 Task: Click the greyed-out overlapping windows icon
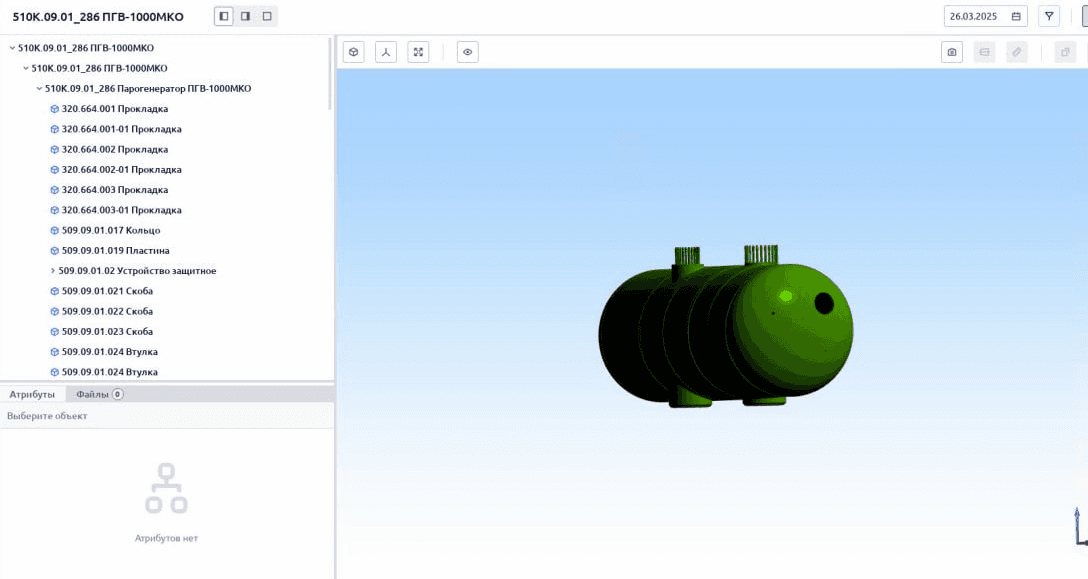coord(1065,52)
